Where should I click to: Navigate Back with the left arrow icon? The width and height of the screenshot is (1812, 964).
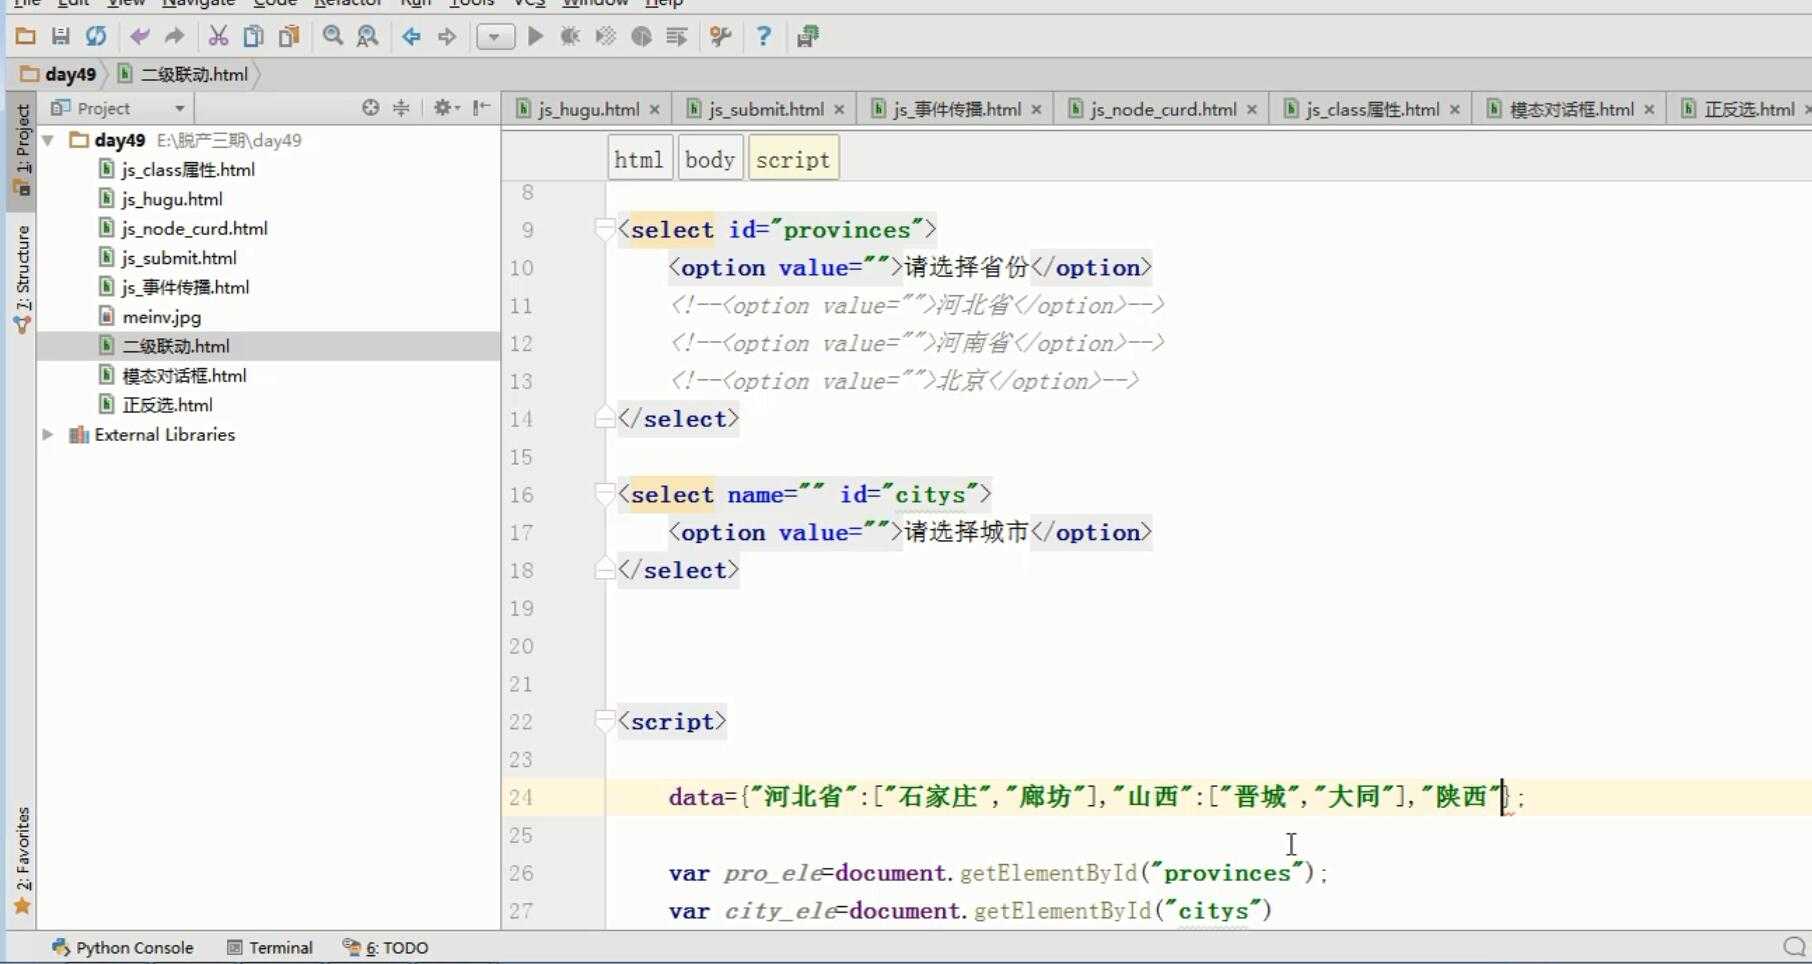coord(411,37)
